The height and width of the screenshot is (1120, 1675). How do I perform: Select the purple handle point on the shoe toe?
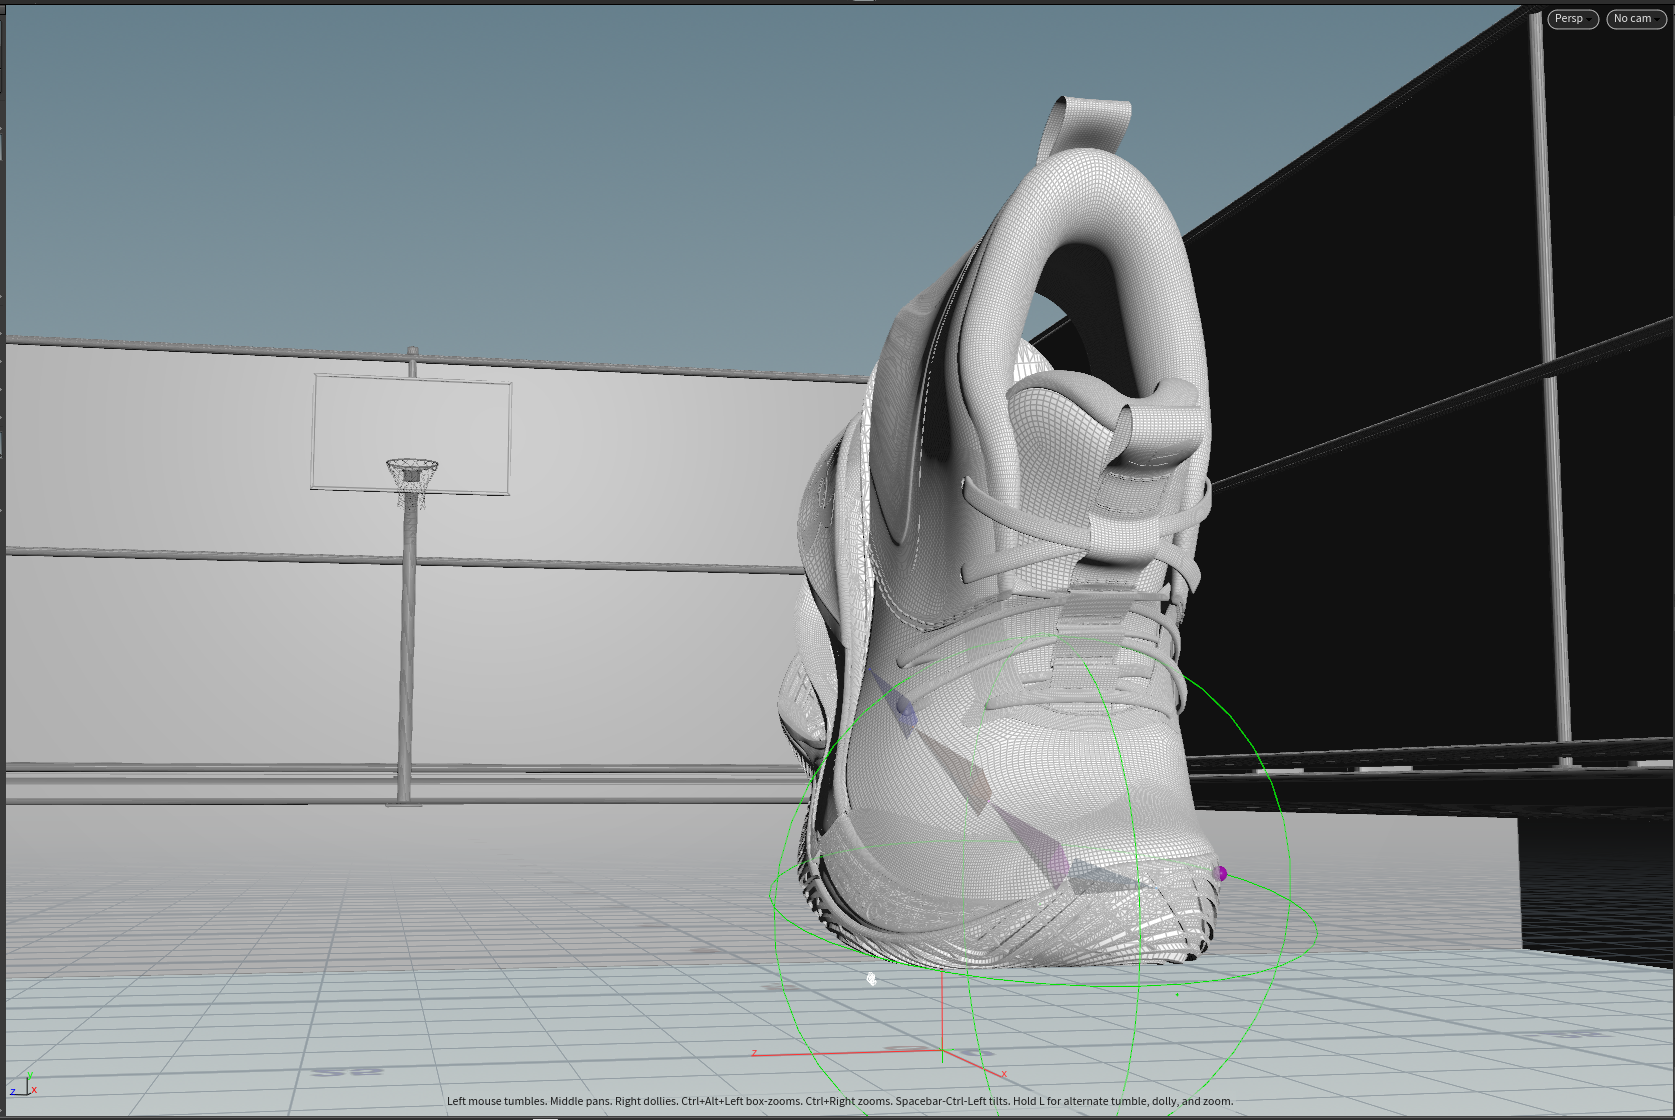tap(1220, 874)
